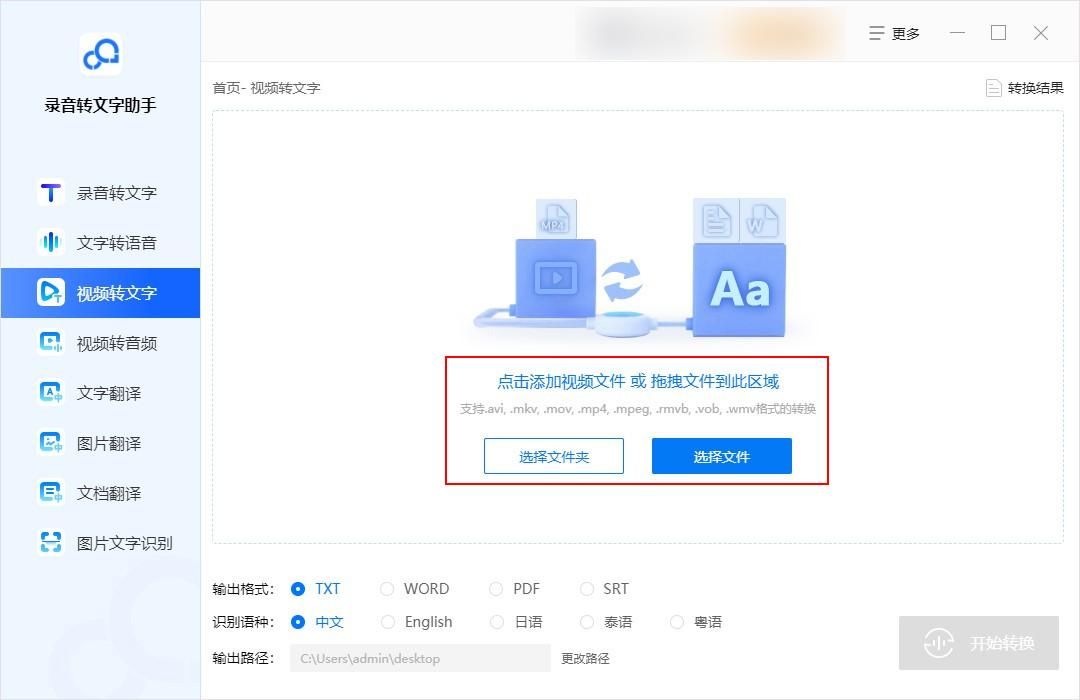1080x700 pixels.
Task: Open 图片文字识别 from the sidebar
Action: [101, 543]
